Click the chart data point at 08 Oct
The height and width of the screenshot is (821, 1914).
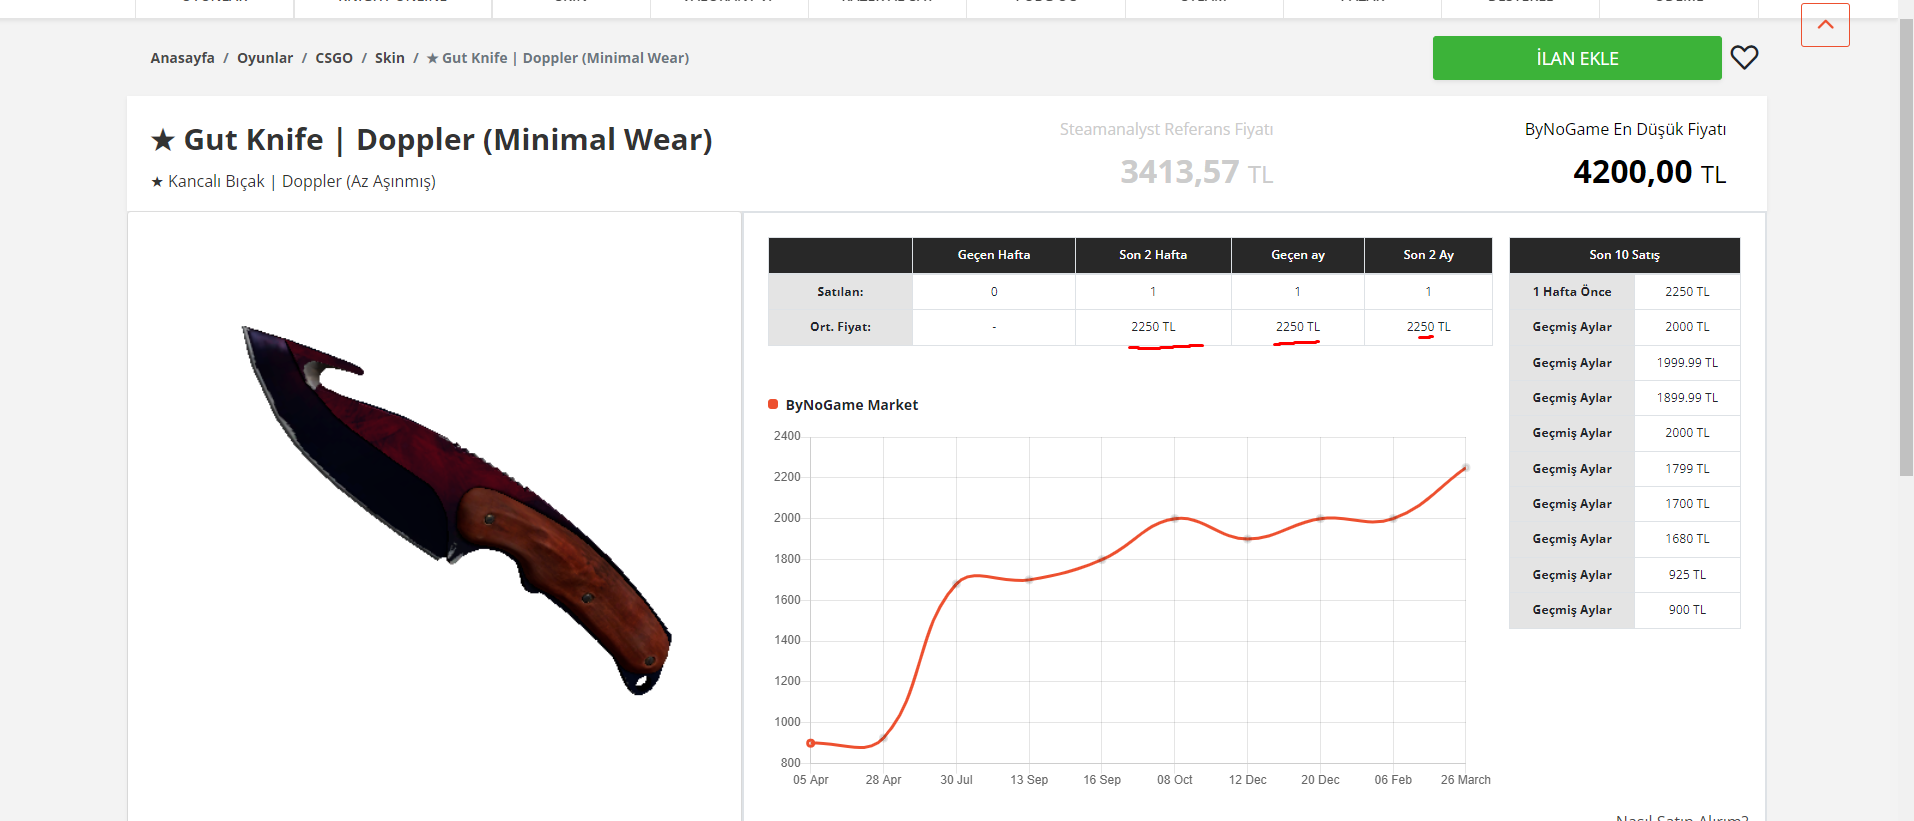pyautogui.click(x=1175, y=518)
